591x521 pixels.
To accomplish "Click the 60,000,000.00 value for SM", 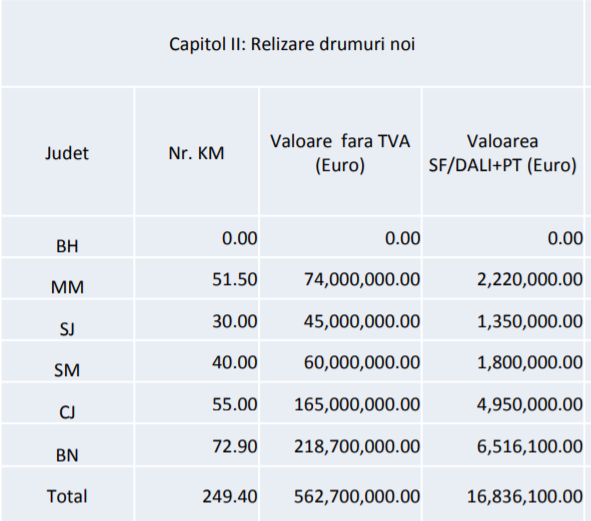I will pos(362,362).
